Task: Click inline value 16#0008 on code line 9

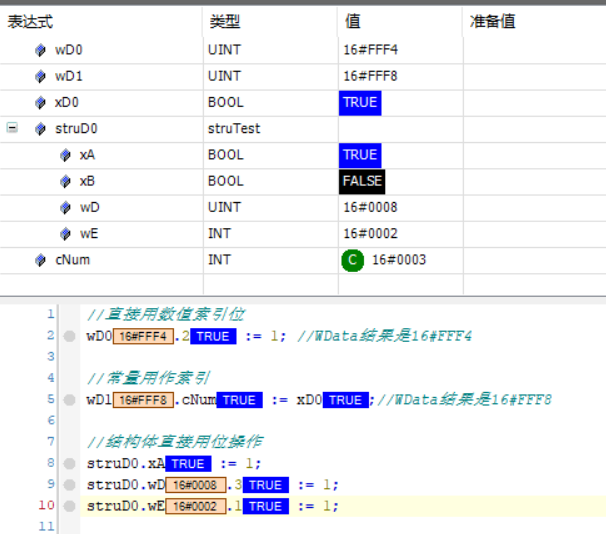Action: point(196,485)
